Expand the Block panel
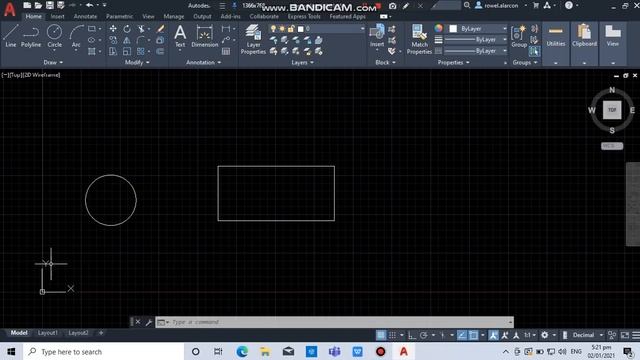640x360 pixels. coord(385,62)
